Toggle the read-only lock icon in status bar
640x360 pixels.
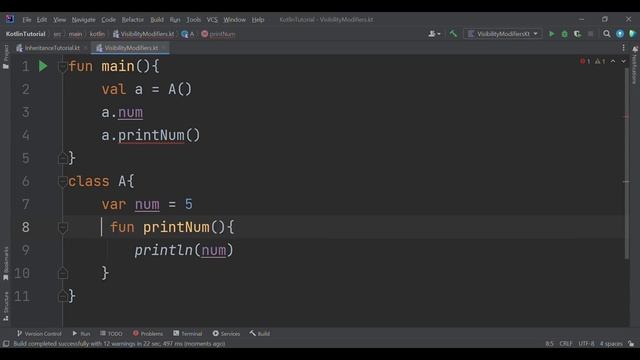point(631,344)
